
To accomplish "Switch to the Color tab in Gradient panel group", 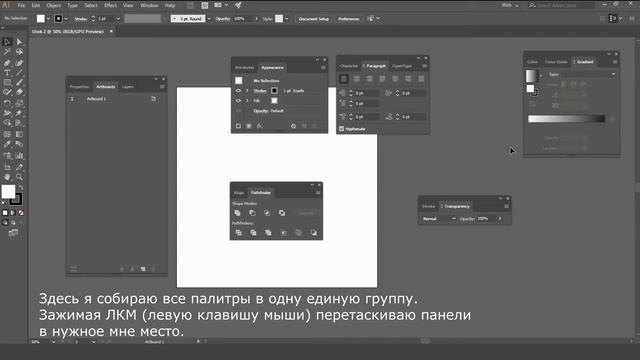I will click(532, 62).
